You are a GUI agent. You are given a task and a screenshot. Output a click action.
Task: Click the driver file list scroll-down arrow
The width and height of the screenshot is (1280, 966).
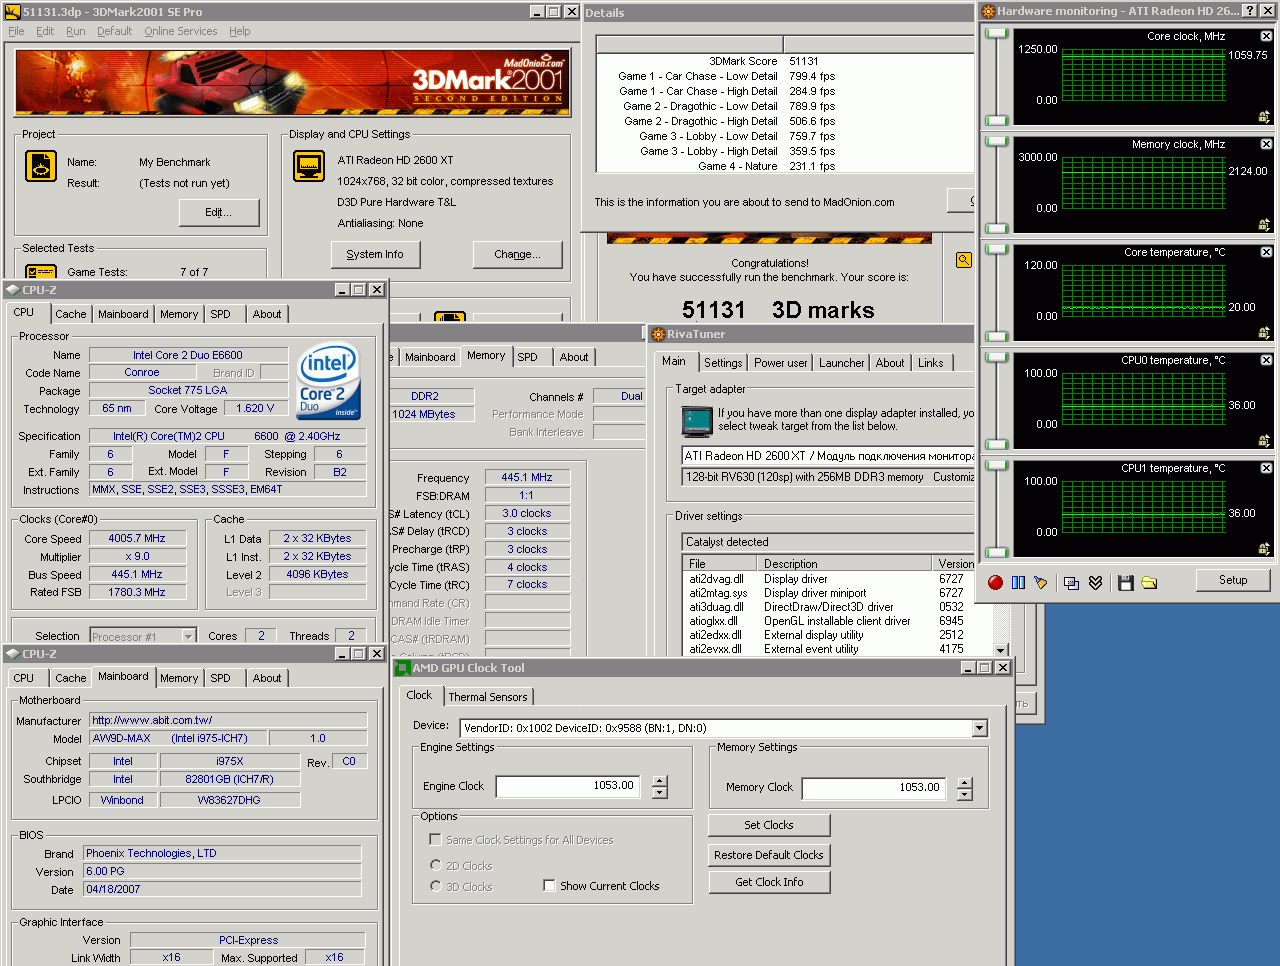[1001, 650]
